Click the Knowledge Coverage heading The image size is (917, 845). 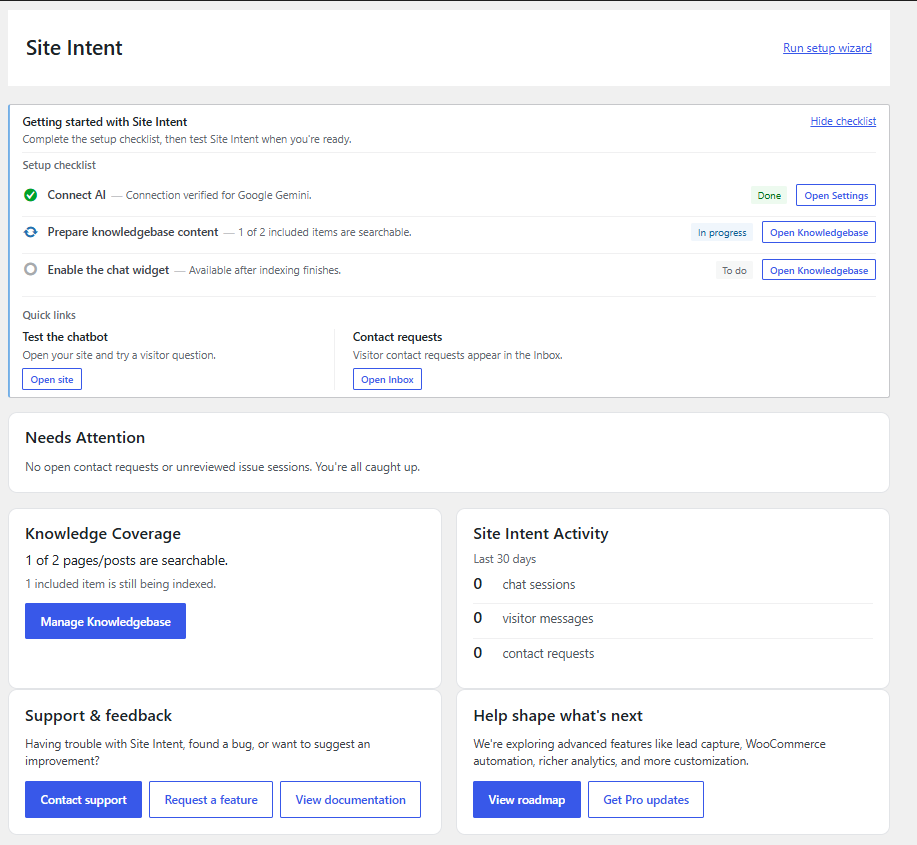pos(103,533)
